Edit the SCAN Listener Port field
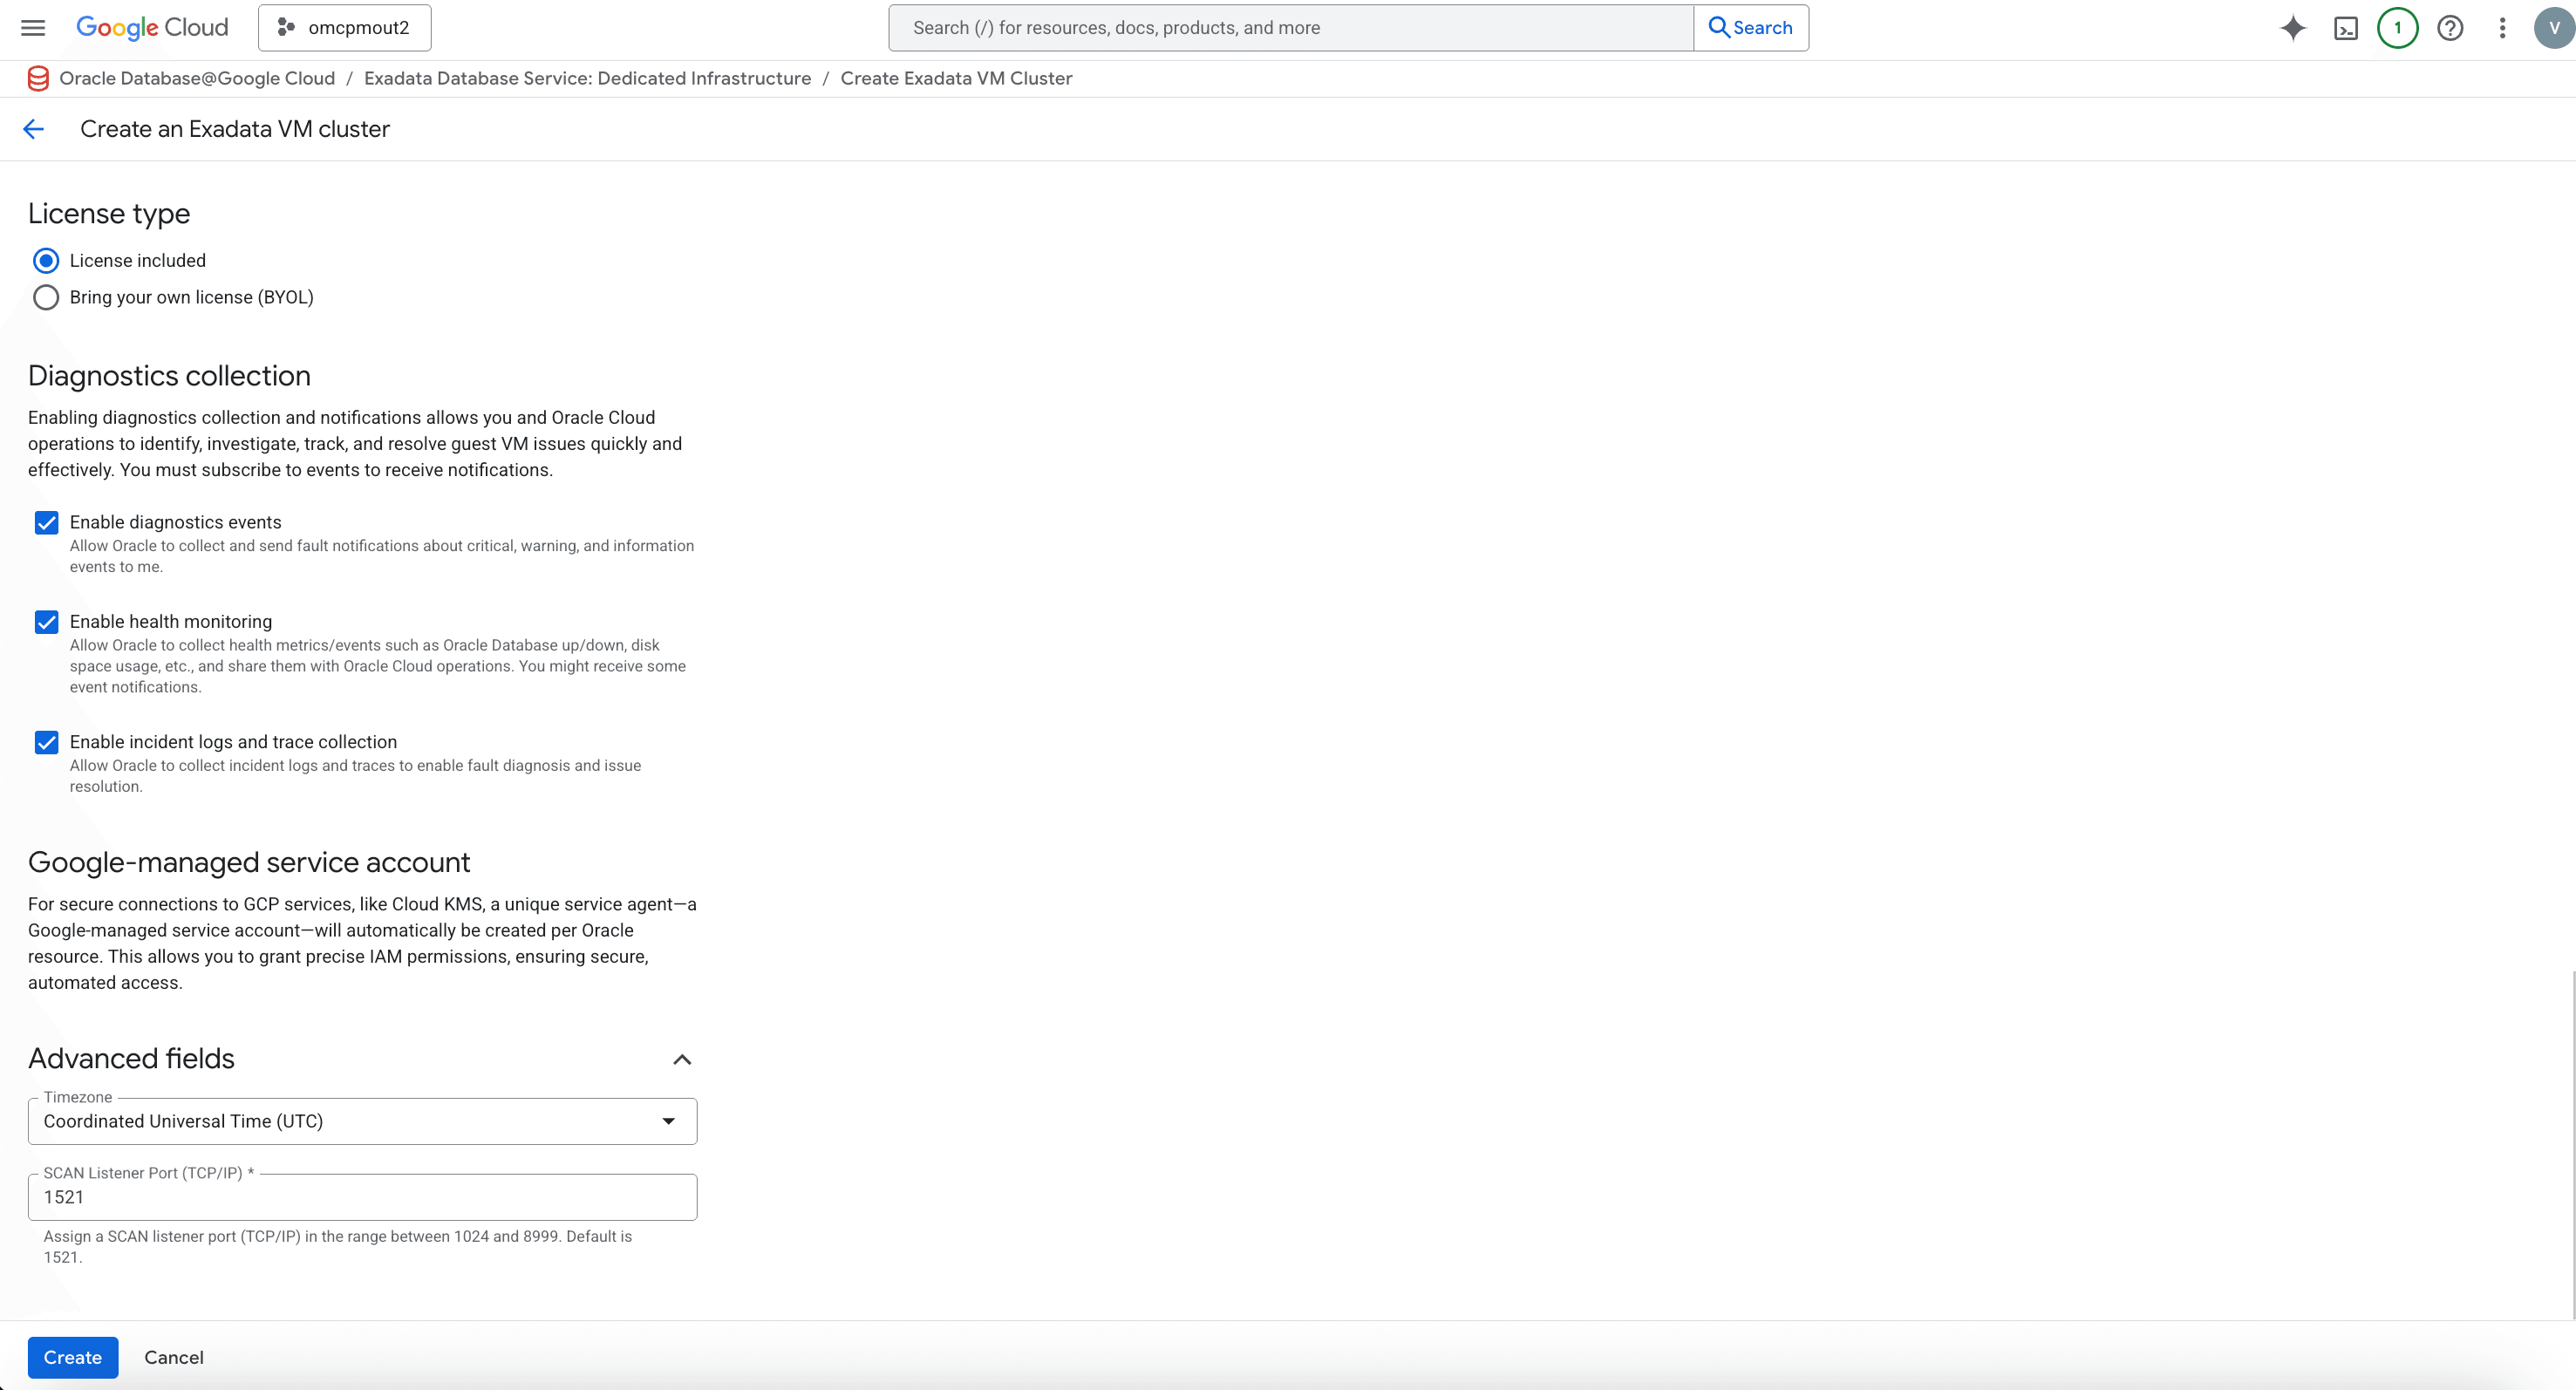This screenshot has width=2576, height=1390. click(362, 1196)
